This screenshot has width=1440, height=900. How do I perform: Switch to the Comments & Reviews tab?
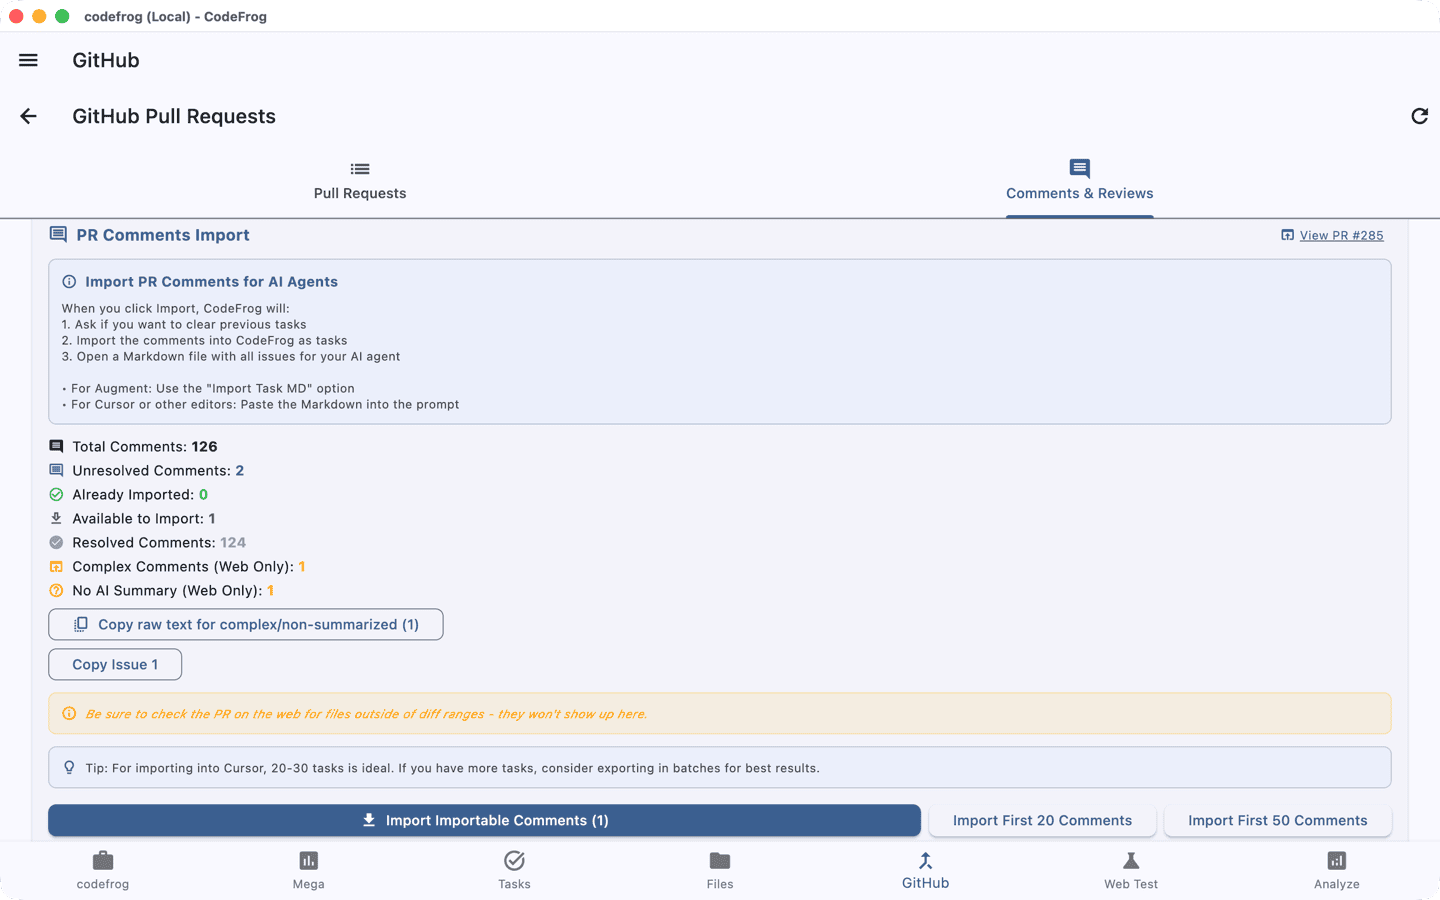click(x=1079, y=180)
